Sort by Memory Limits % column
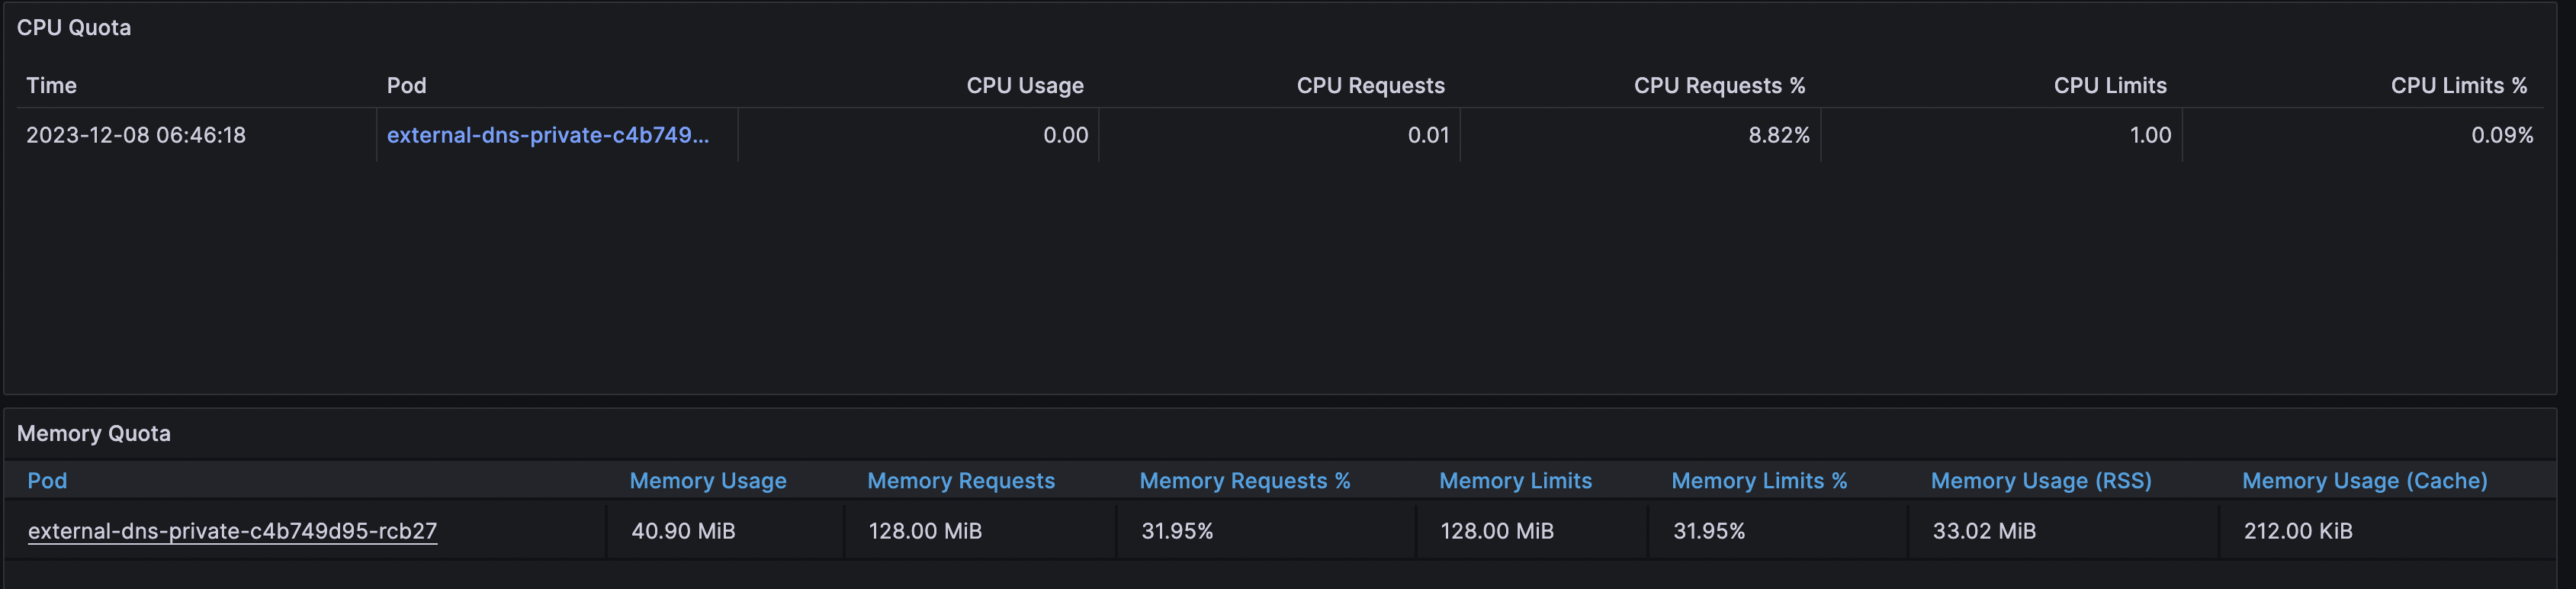Viewport: 2576px width, 589px height. [x=1759, y=481]
